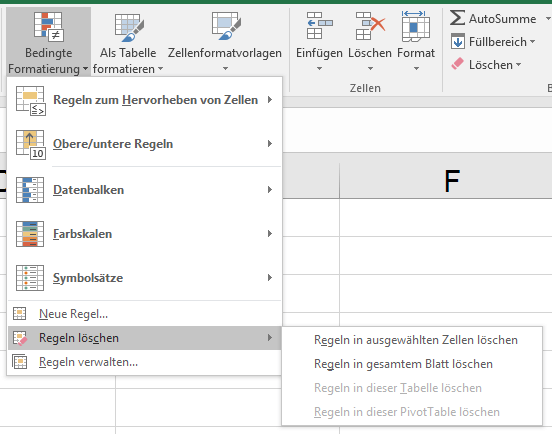Click the Regeln verwalten icon

pyautogui.click(x=20, y=361)
